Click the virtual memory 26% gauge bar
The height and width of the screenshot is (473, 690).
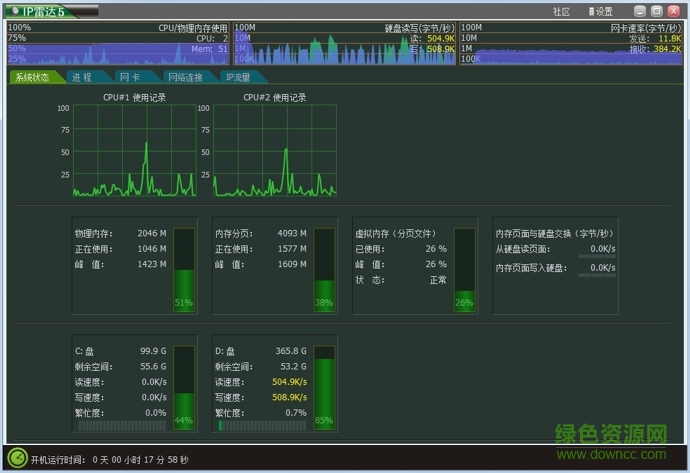464,268
